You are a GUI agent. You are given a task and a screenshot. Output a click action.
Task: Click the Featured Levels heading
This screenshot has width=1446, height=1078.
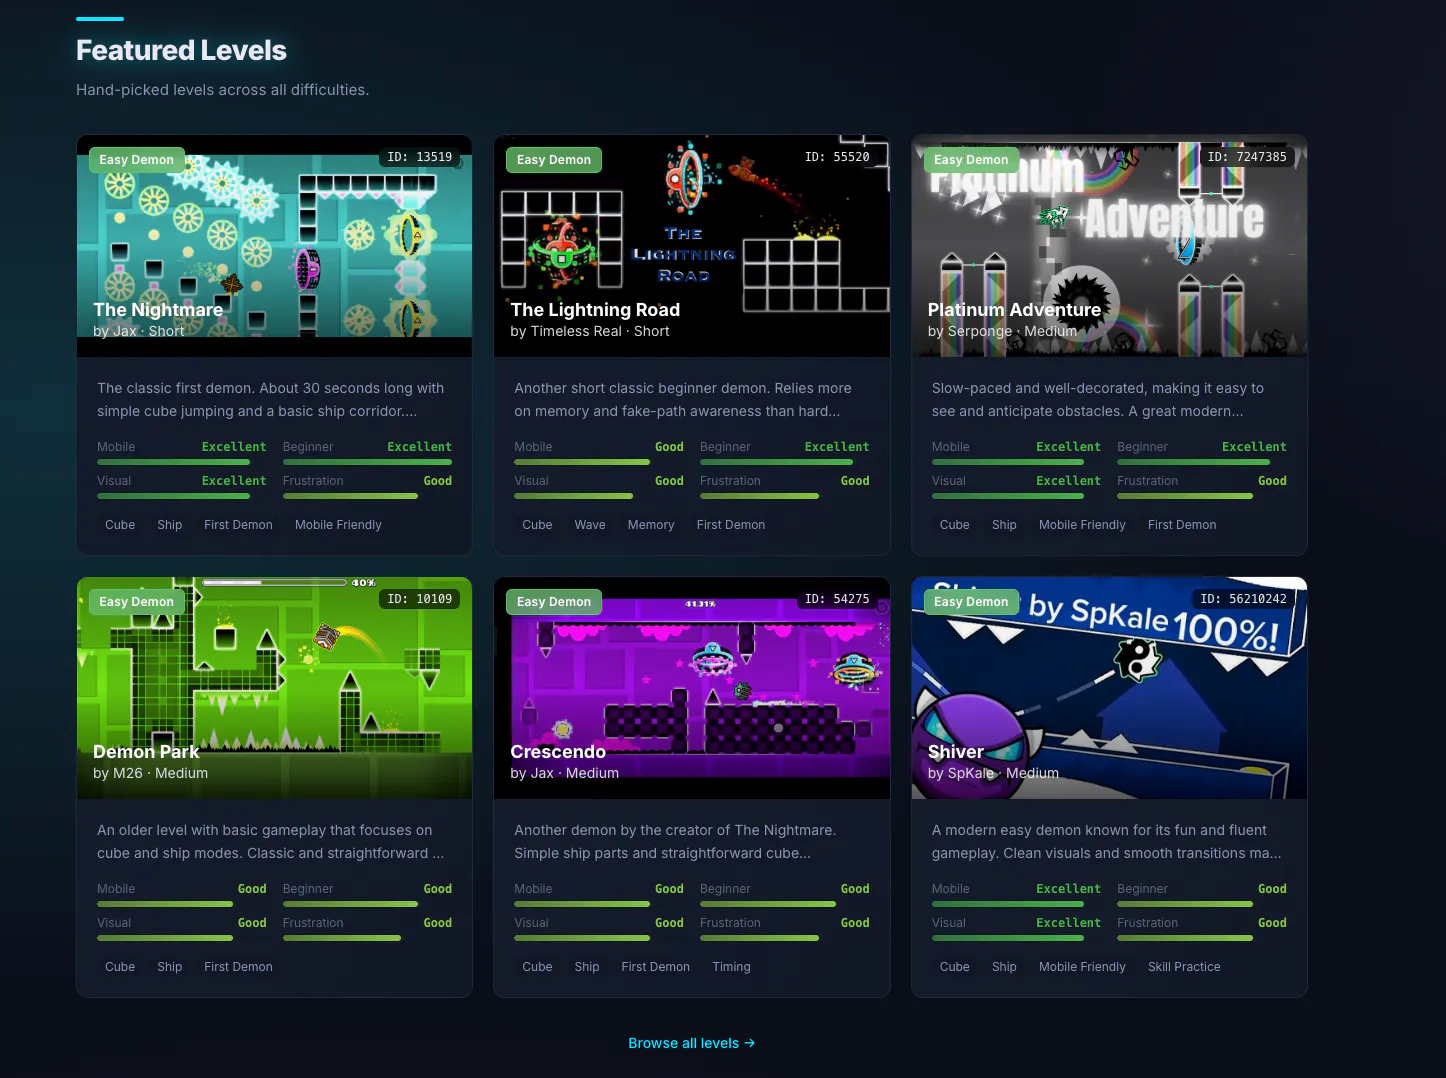pyautogui.click(x=181, y=50)
